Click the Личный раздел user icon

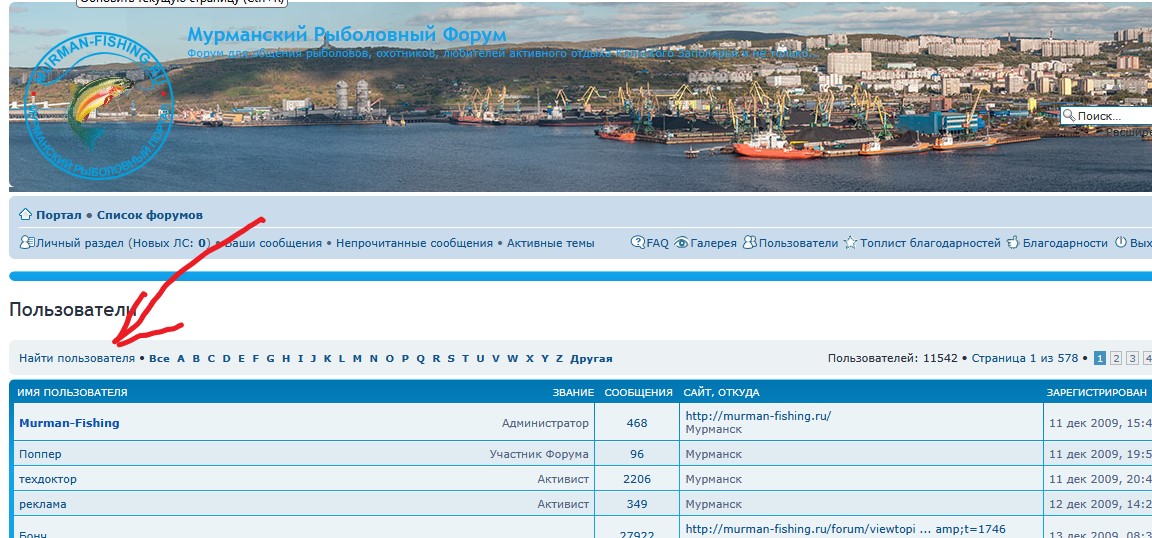click(x=27, y=243)
